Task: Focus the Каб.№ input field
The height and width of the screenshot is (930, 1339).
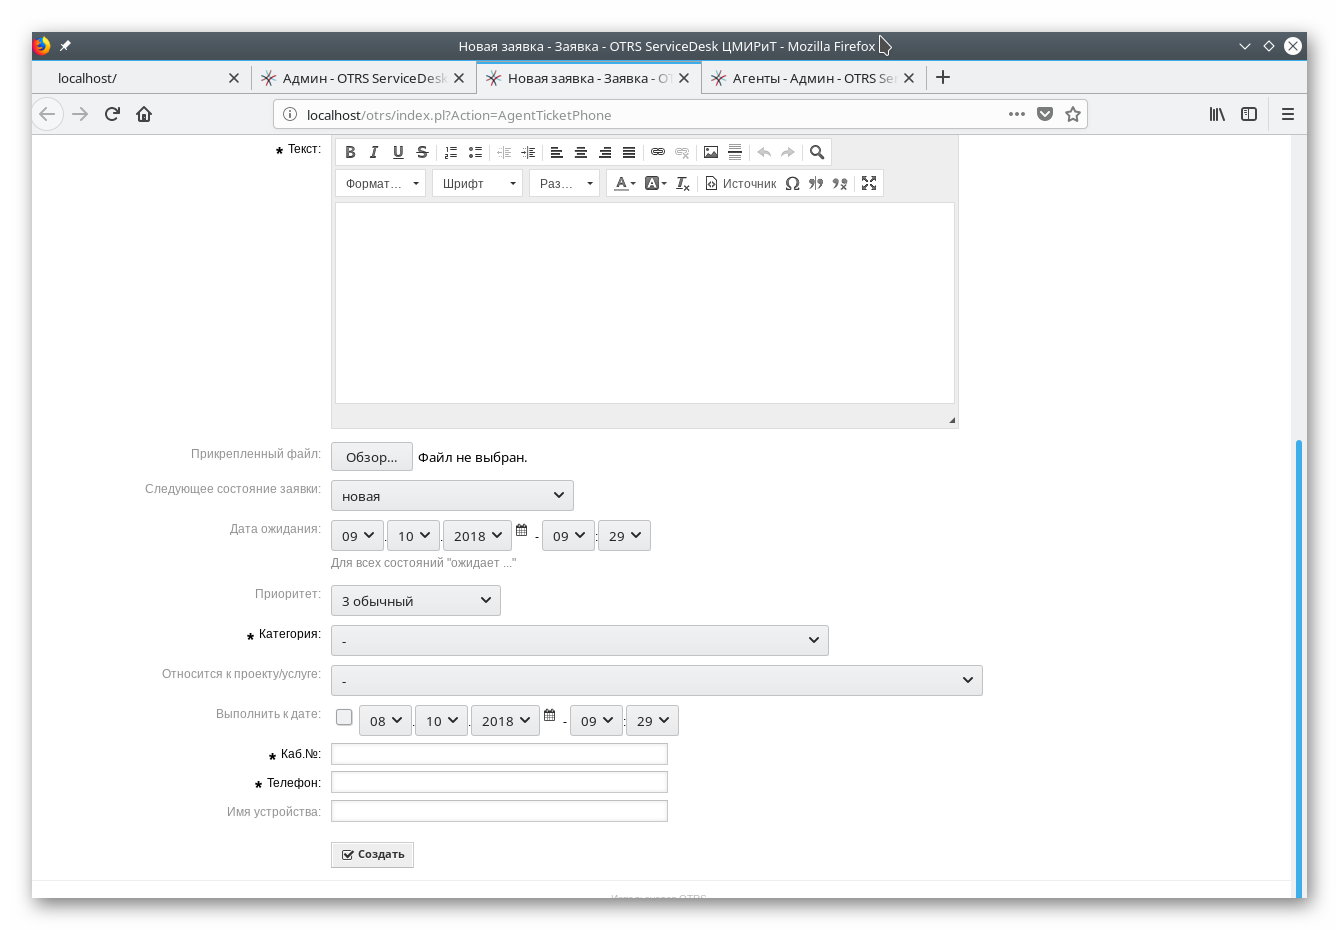Action: click(499, 754)
